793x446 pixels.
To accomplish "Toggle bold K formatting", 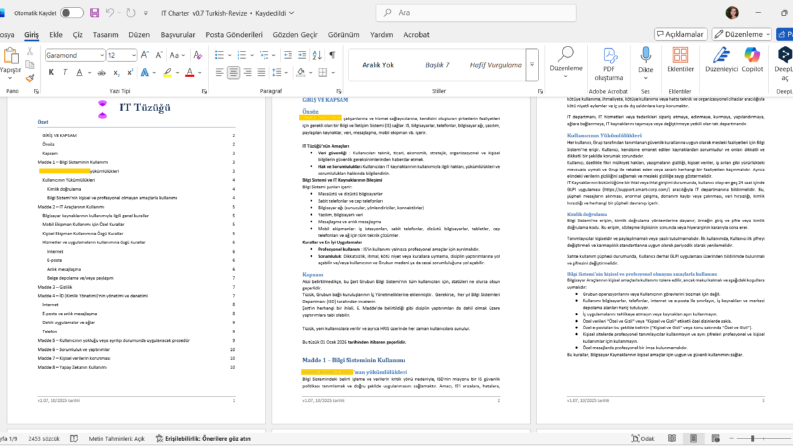I will [51, 73].
